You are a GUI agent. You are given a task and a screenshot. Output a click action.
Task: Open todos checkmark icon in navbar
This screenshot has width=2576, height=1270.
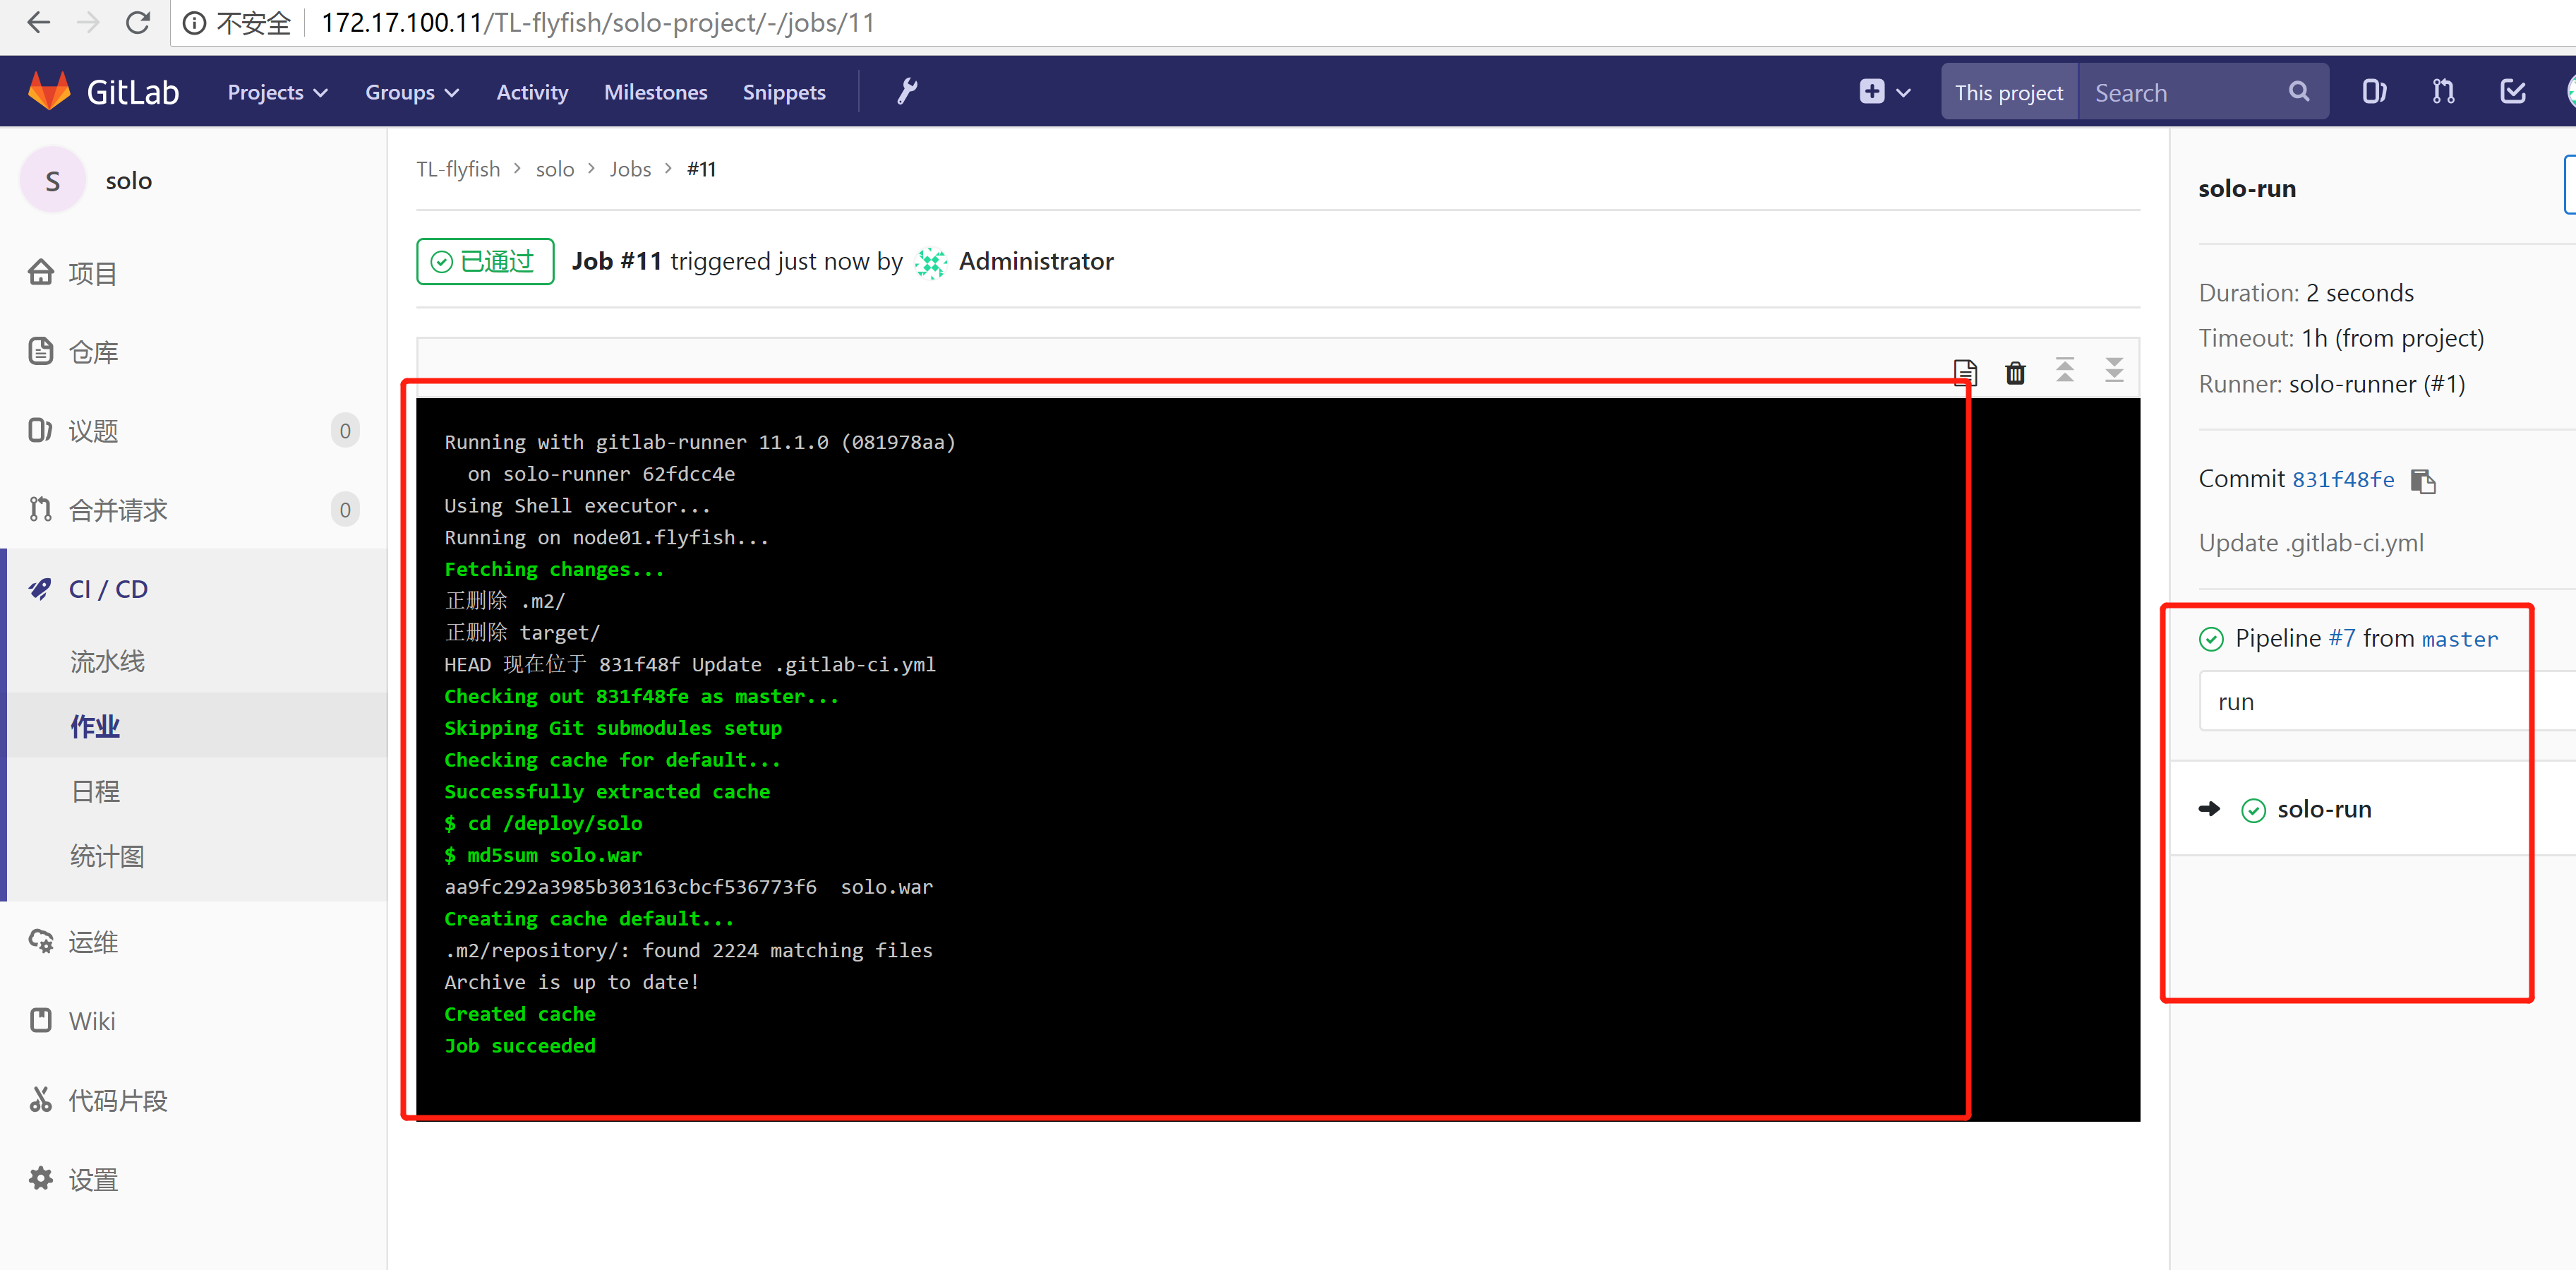click(x=2513, y=92)
